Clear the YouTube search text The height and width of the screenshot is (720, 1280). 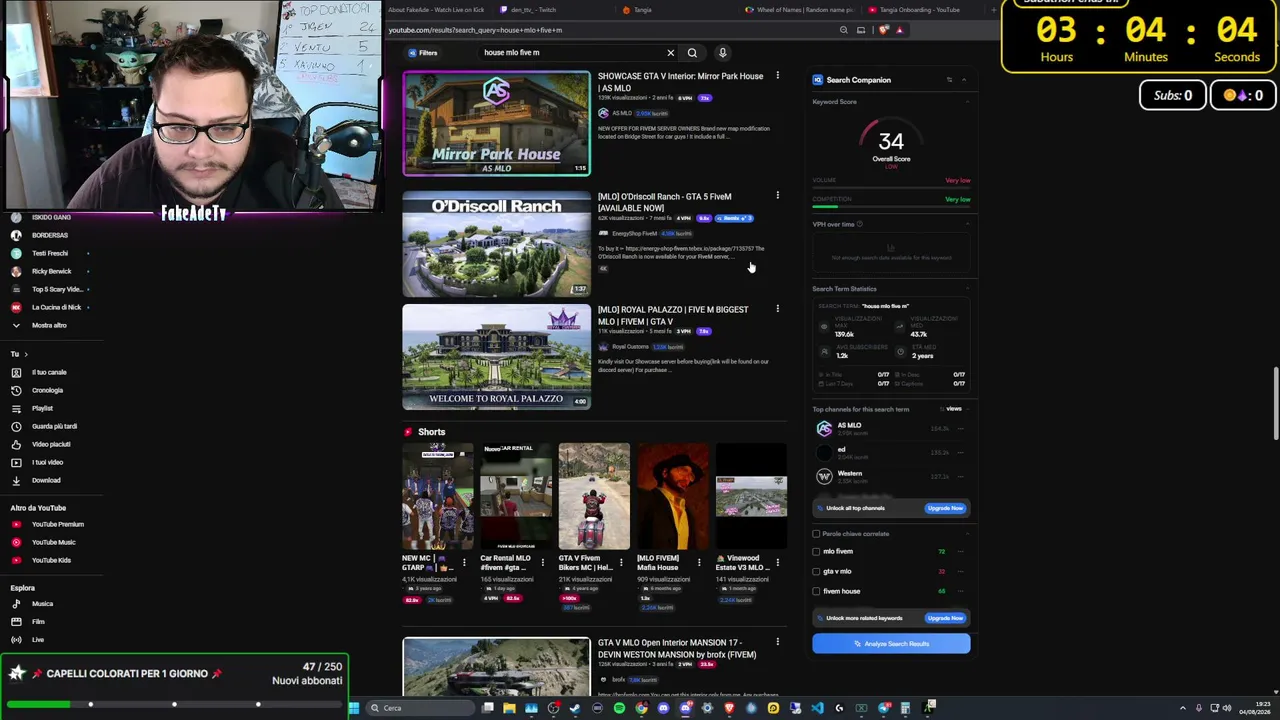click(x=670, y=53)
